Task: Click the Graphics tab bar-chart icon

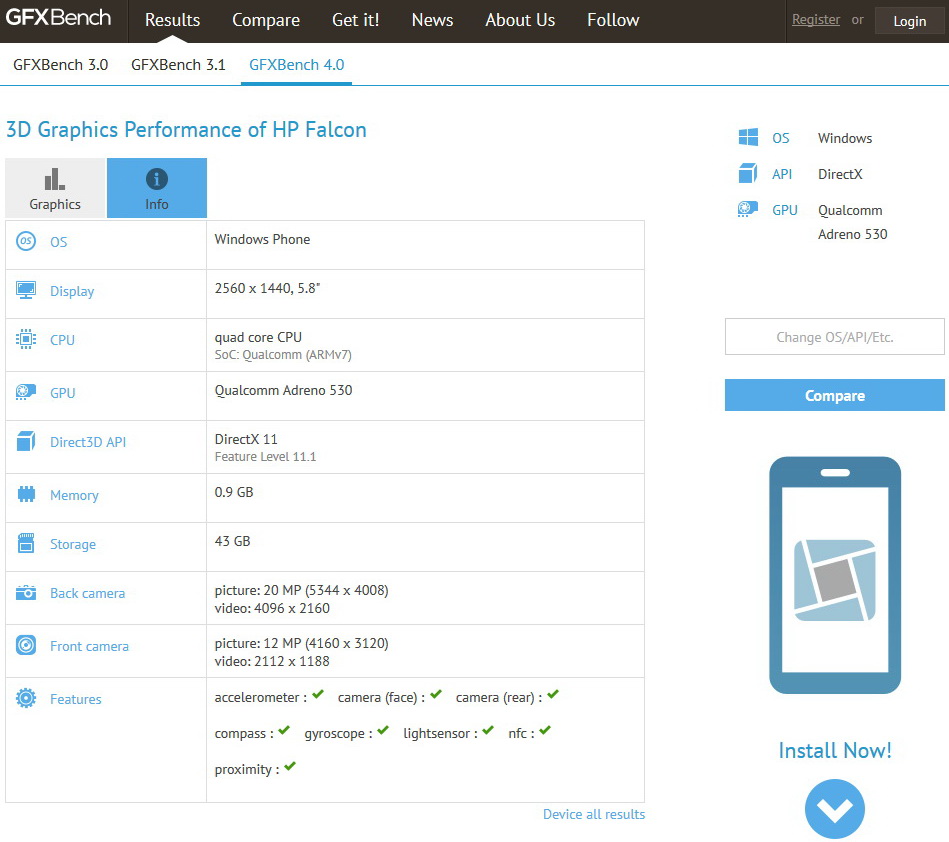Action: coord(54,179)
